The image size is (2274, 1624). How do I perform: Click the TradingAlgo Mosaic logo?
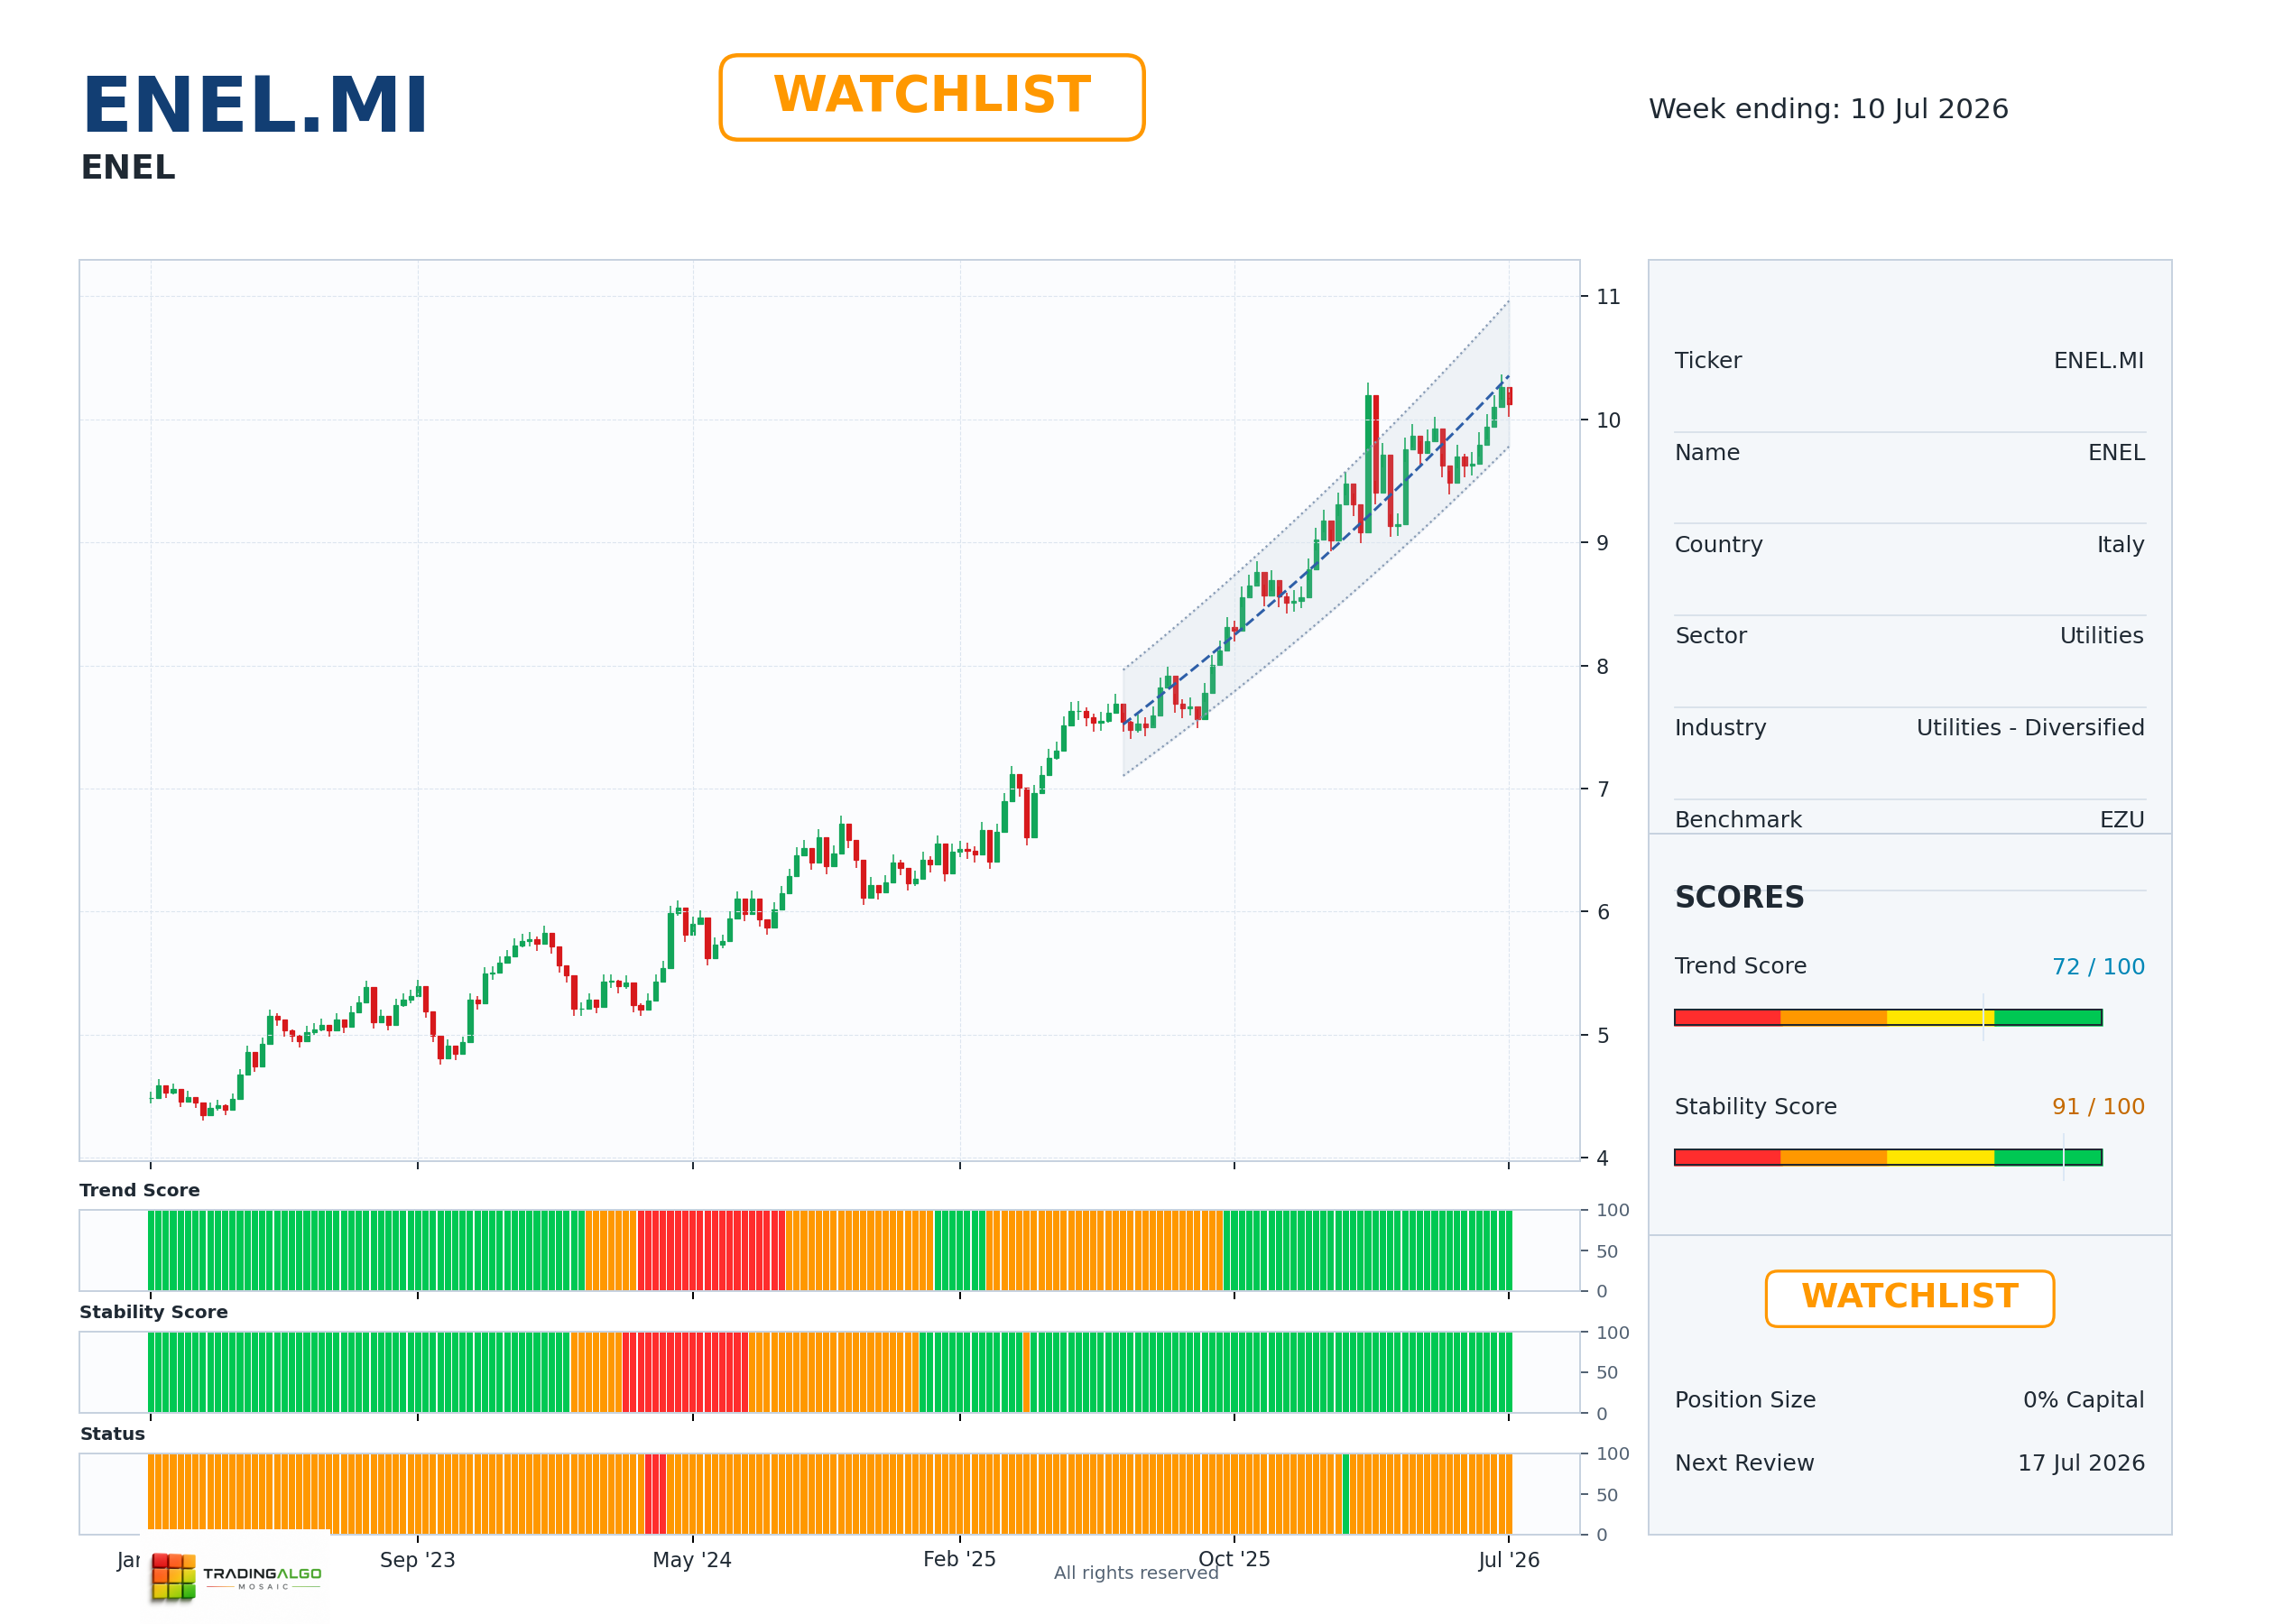(x=236, y=1577)
